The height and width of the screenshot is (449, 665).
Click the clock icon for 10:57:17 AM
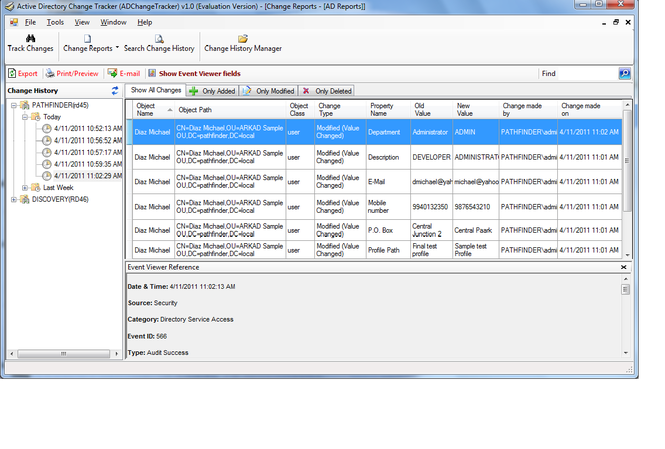(x=47, y=152)
